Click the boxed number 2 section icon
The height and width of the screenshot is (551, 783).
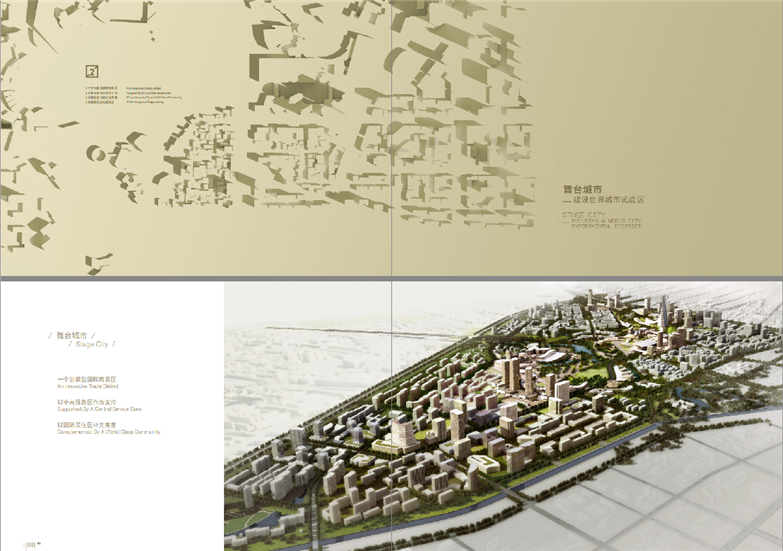[x=92, y=71]
